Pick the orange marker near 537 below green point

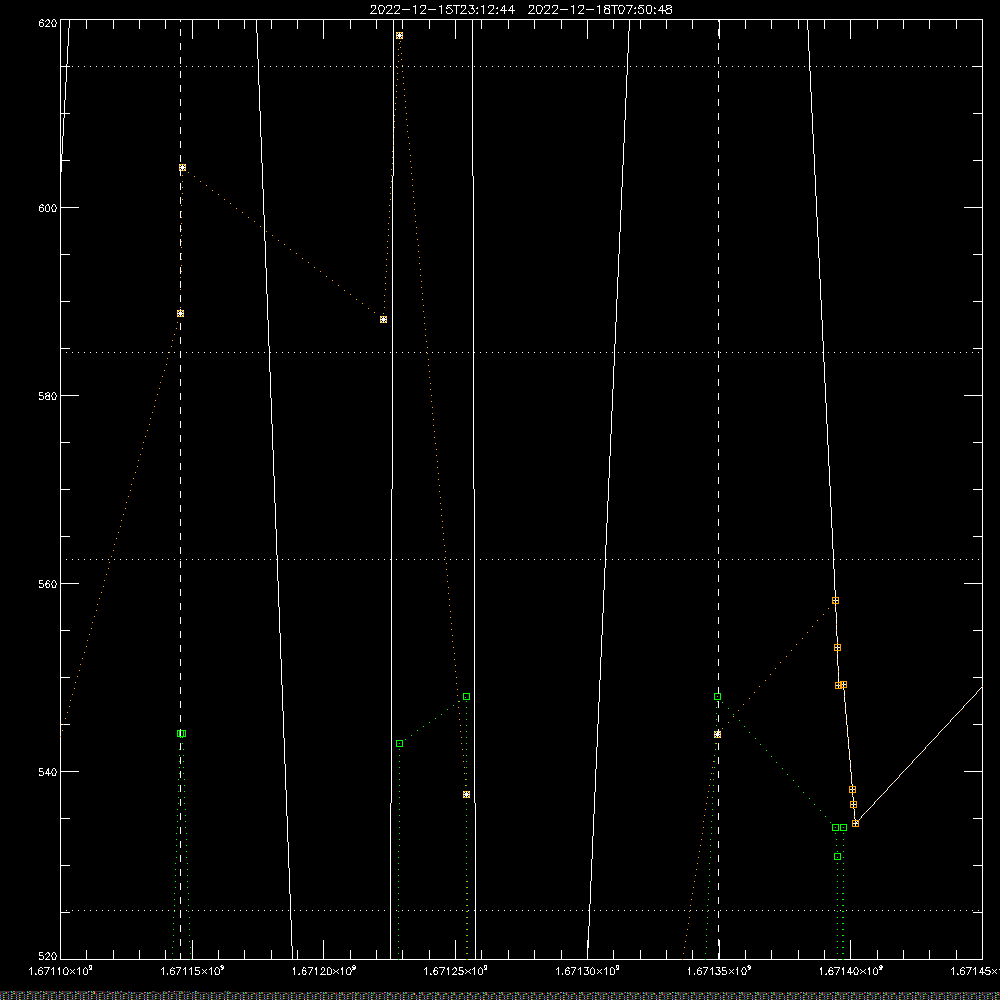[x=466, y=794]
